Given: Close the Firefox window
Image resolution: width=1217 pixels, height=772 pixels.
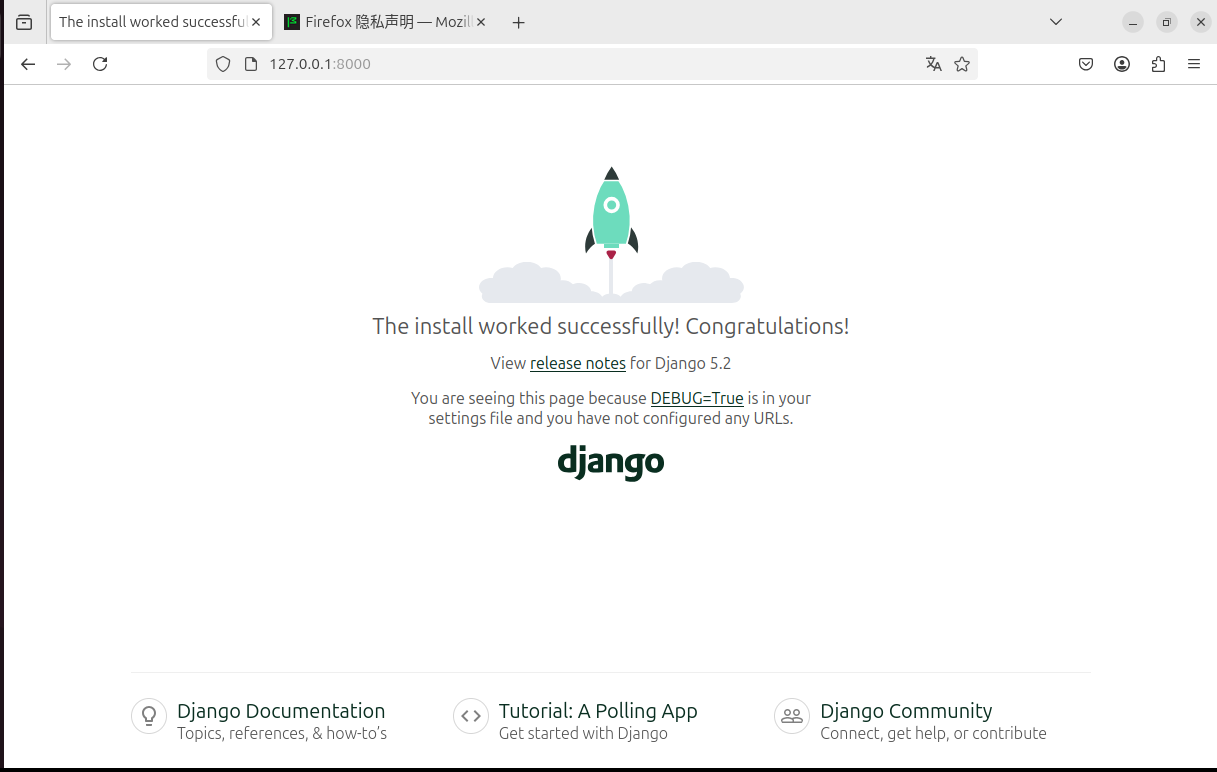Looking at the screenshot, I should pyautogui.click(x=1201, y=22).
